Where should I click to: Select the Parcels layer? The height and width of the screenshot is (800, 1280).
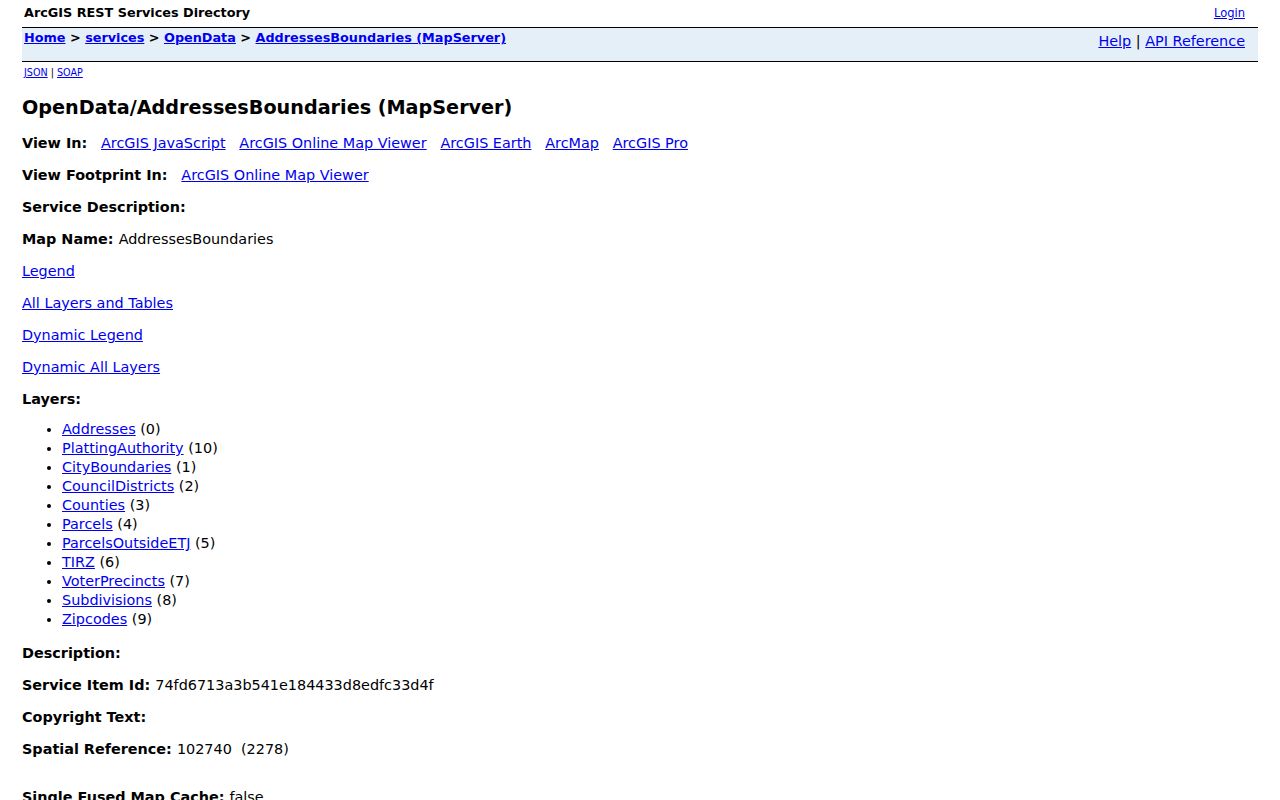[87, 524]
